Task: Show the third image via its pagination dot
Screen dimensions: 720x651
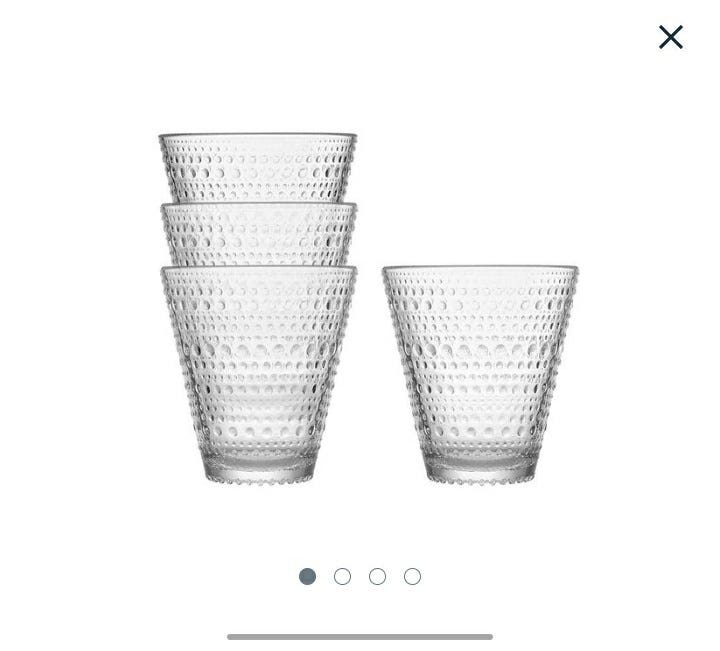Action: click(377, 576)
